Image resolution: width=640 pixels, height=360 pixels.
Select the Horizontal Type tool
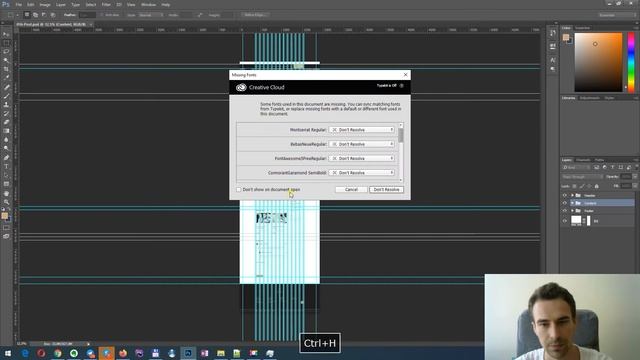tap(6, 166)
